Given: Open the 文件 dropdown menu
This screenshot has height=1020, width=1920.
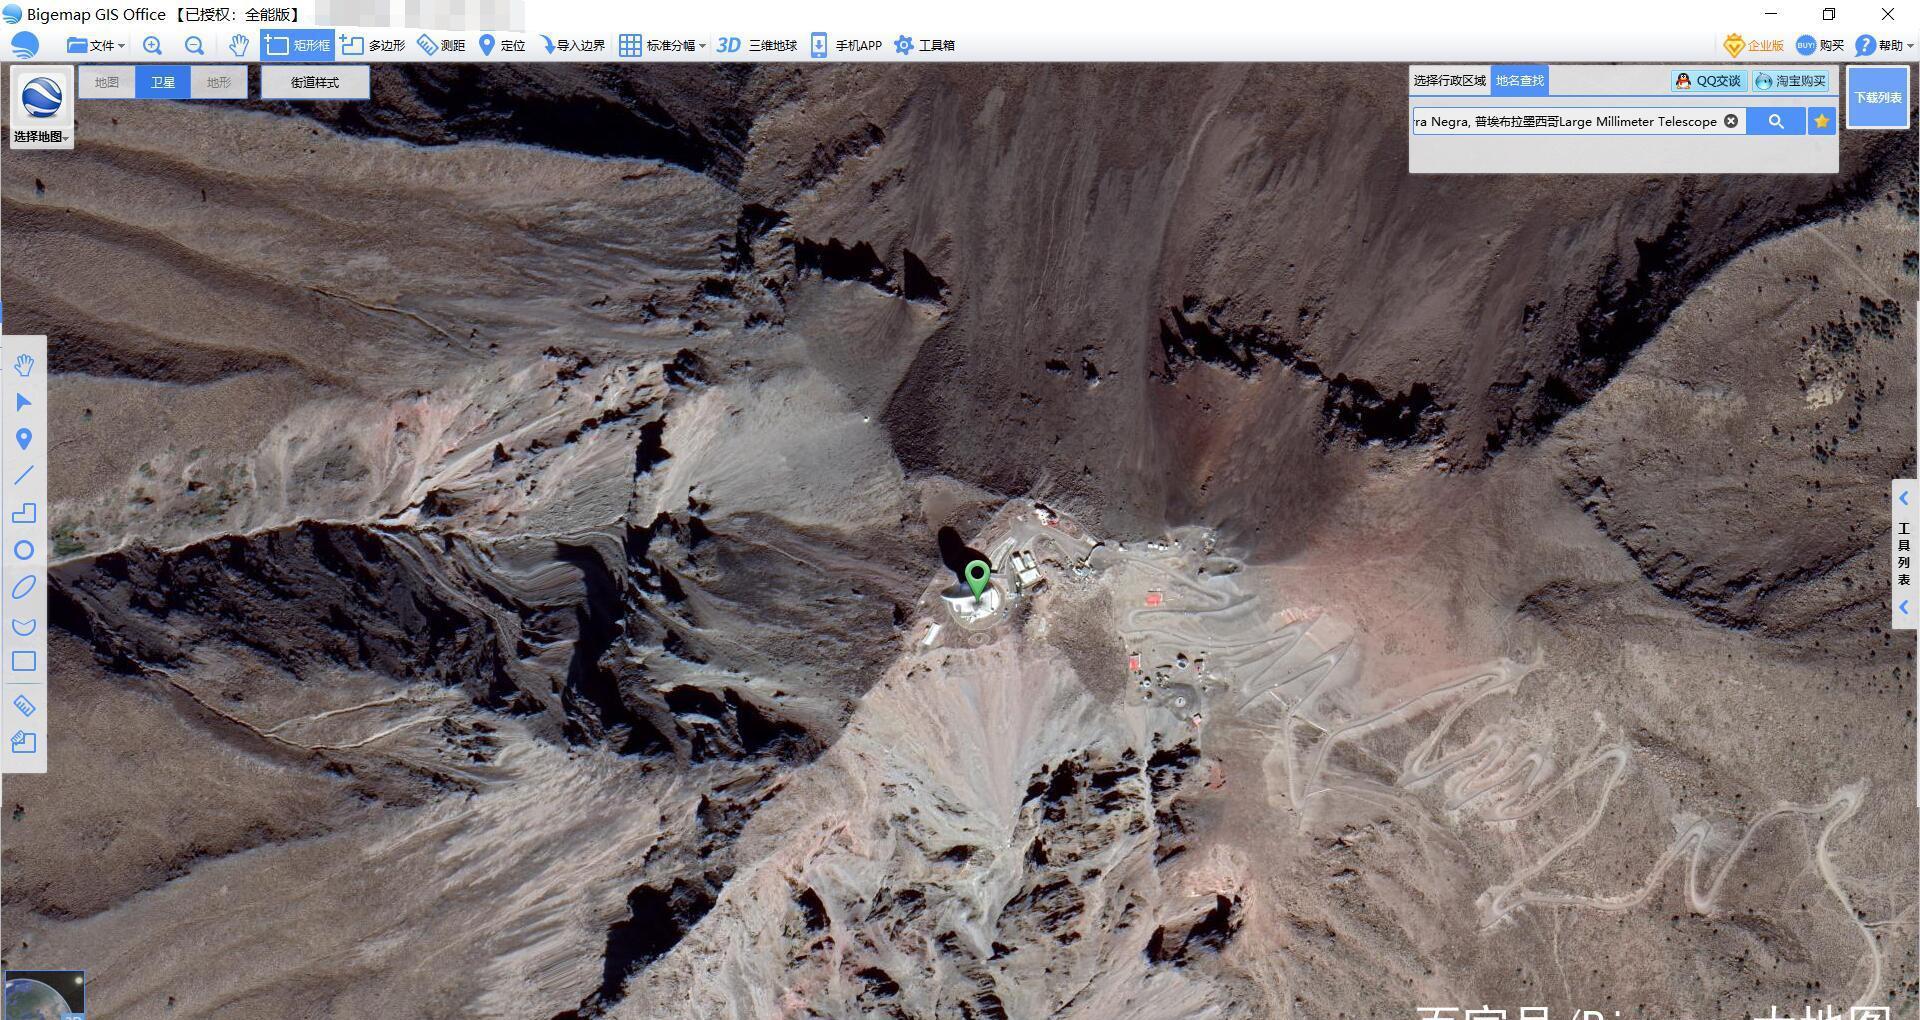Looking at the screenshot, I should [x=96, y=45].
